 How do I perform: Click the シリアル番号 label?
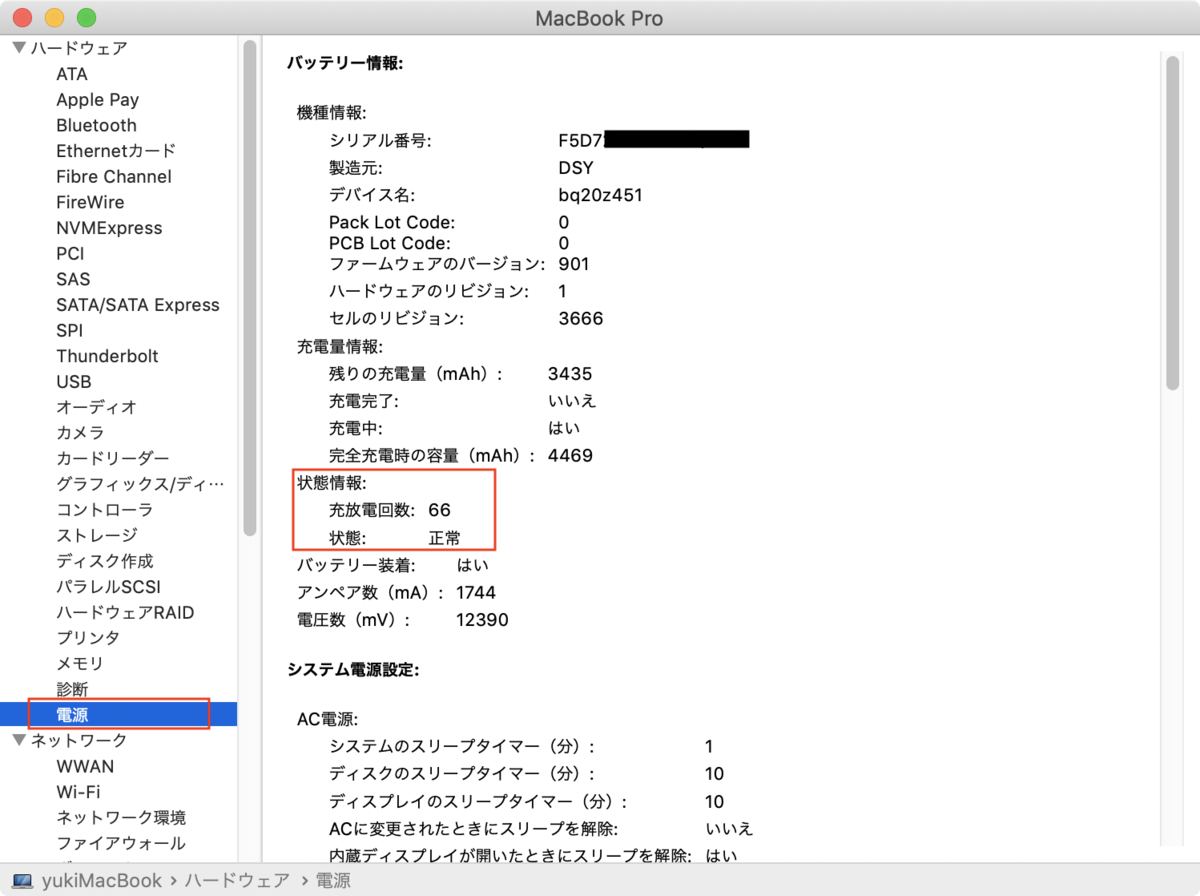click(380, 140)
